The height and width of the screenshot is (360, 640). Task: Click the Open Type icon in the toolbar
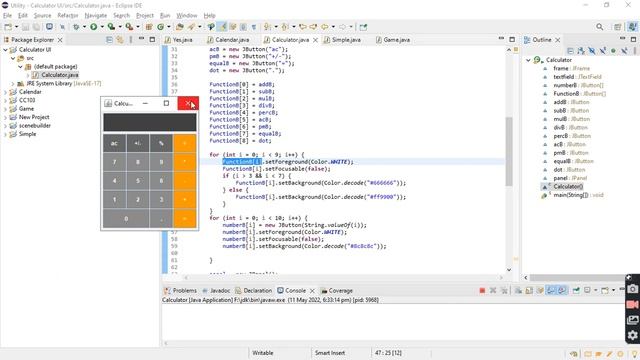180,27
